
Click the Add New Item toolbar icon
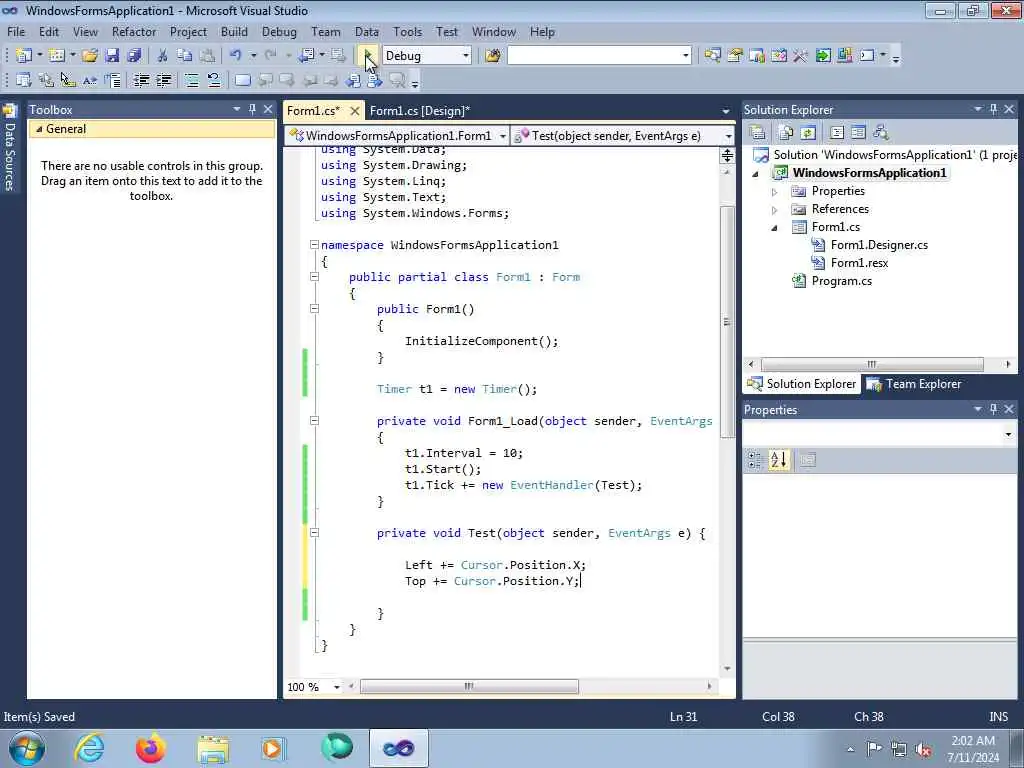[57, 56]
